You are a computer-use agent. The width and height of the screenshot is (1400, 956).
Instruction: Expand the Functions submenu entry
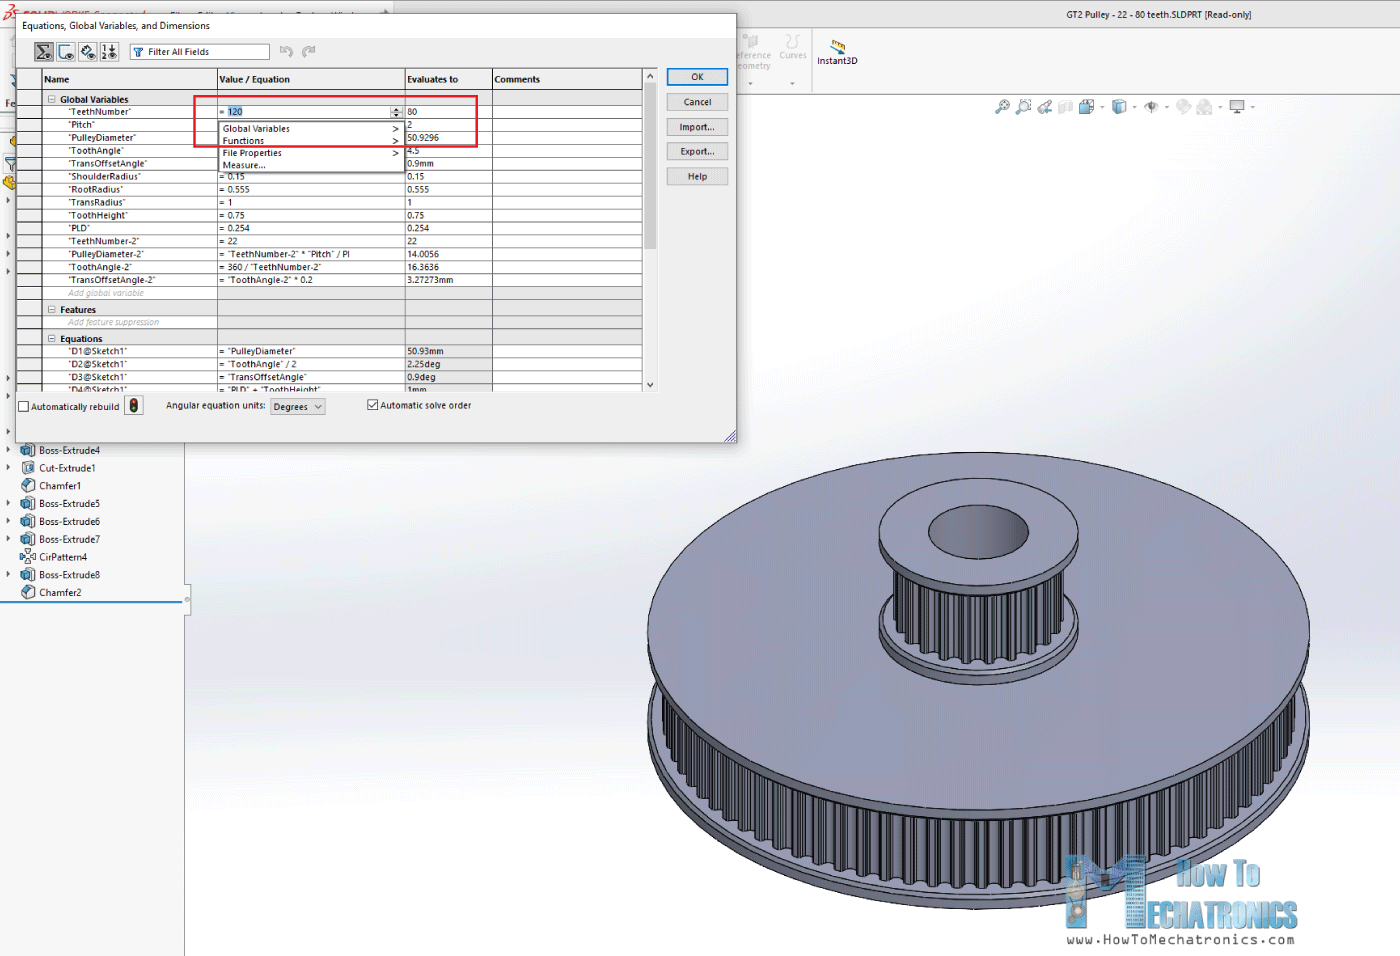point(246,140)
